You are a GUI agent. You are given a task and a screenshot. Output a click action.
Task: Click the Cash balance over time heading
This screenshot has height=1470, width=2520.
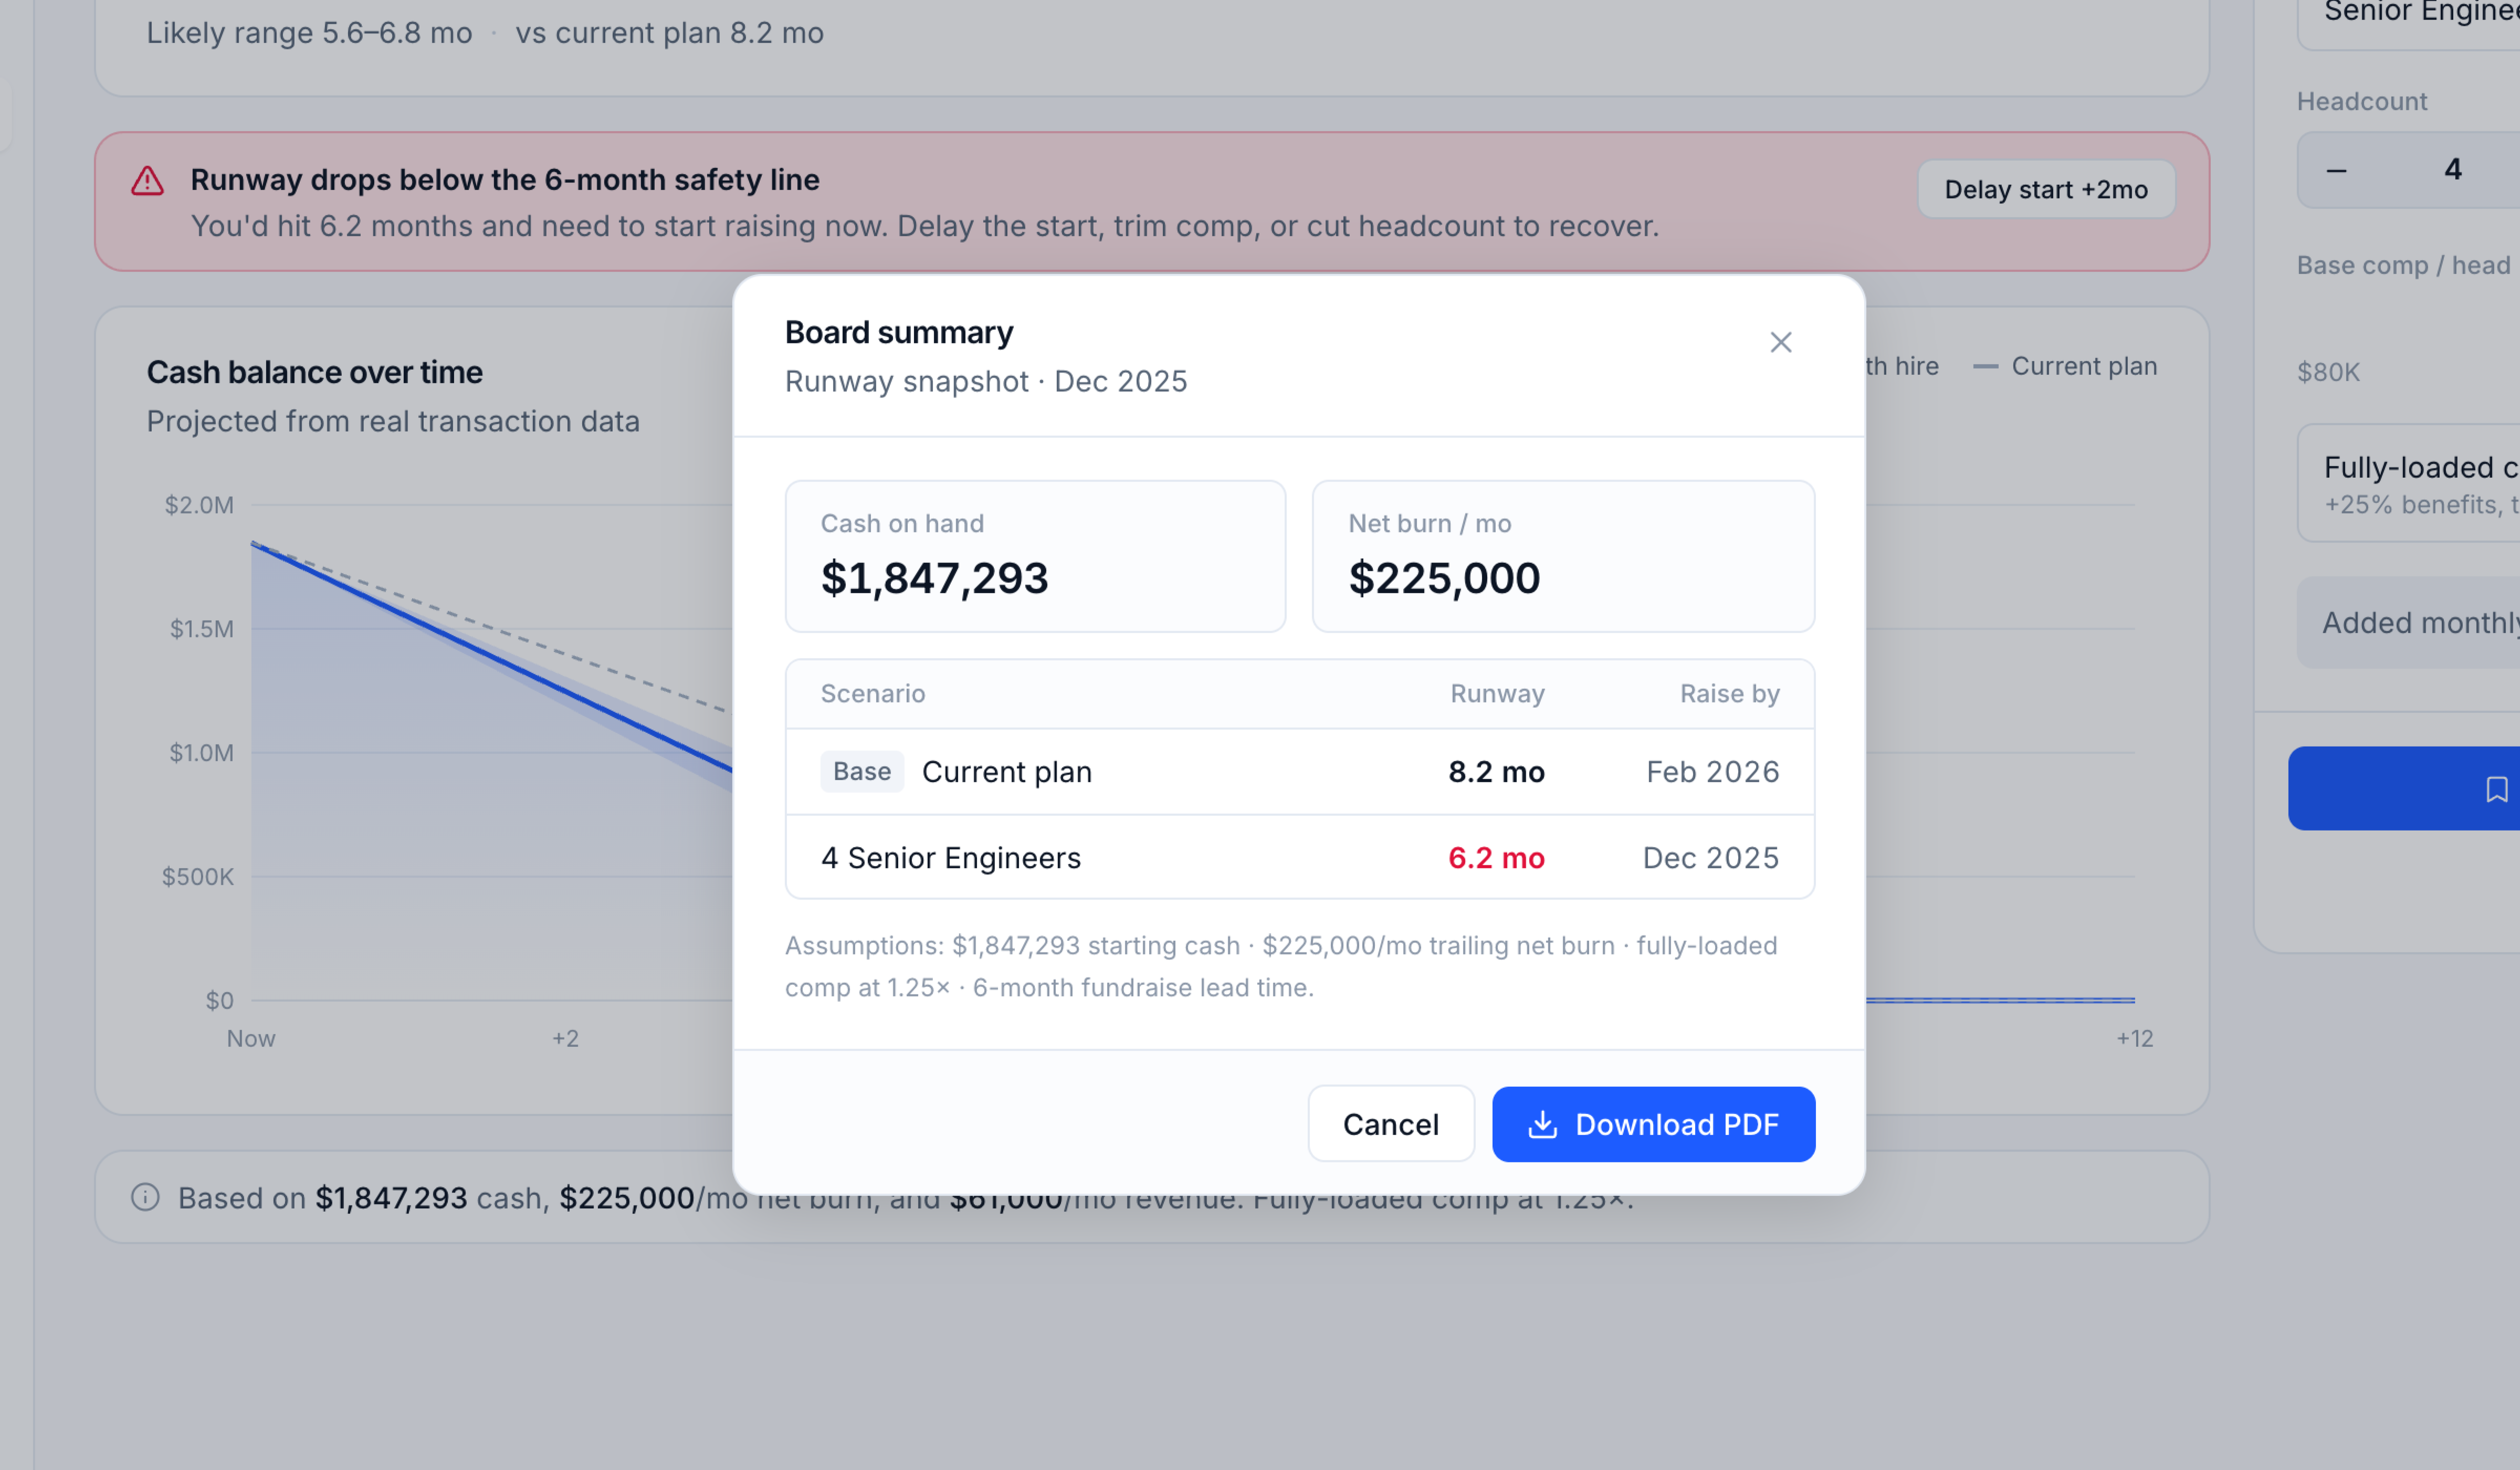[314, 372]
